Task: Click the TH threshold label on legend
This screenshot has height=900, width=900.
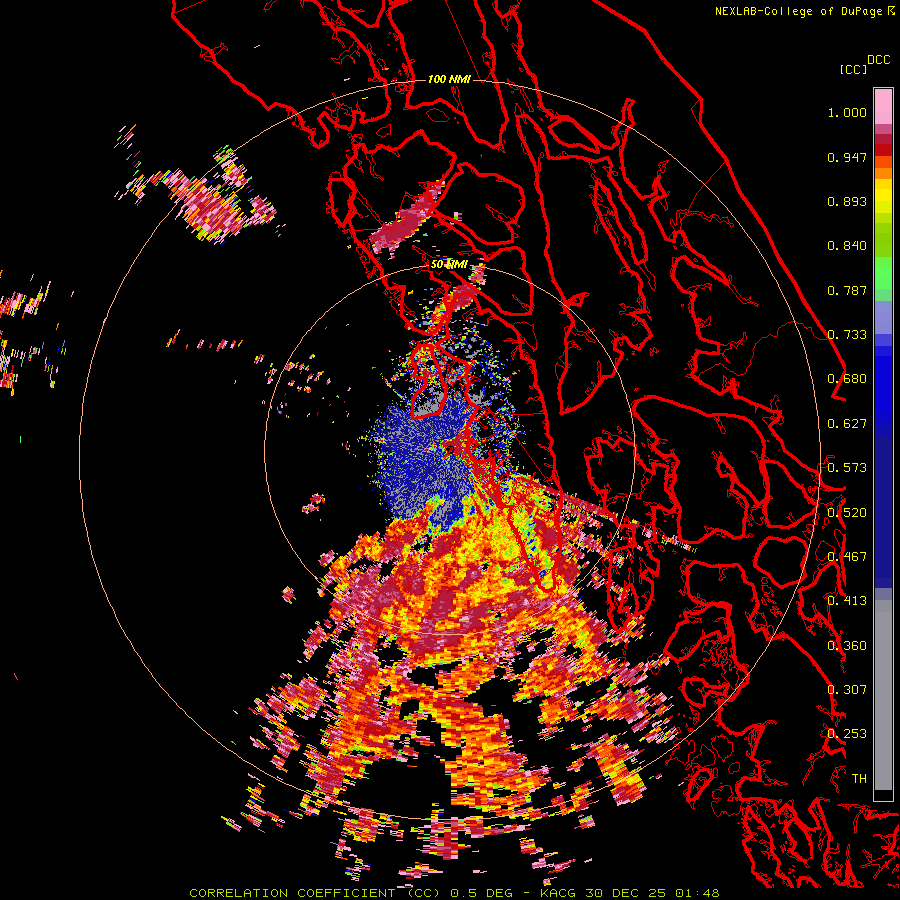Action: coord(859,779)
